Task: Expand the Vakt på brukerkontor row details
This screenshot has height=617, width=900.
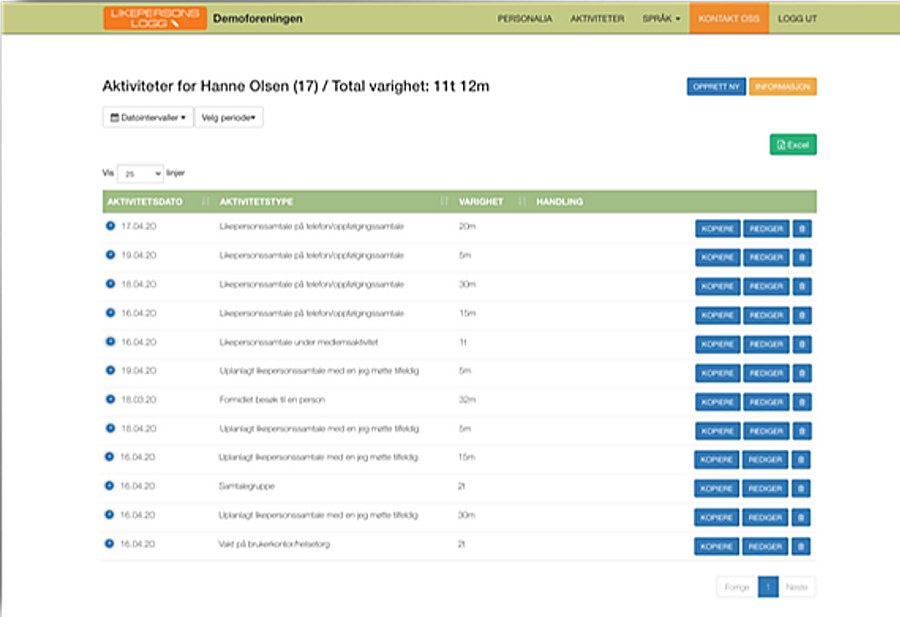Action: pyautogui.click(x=109, y=543)
